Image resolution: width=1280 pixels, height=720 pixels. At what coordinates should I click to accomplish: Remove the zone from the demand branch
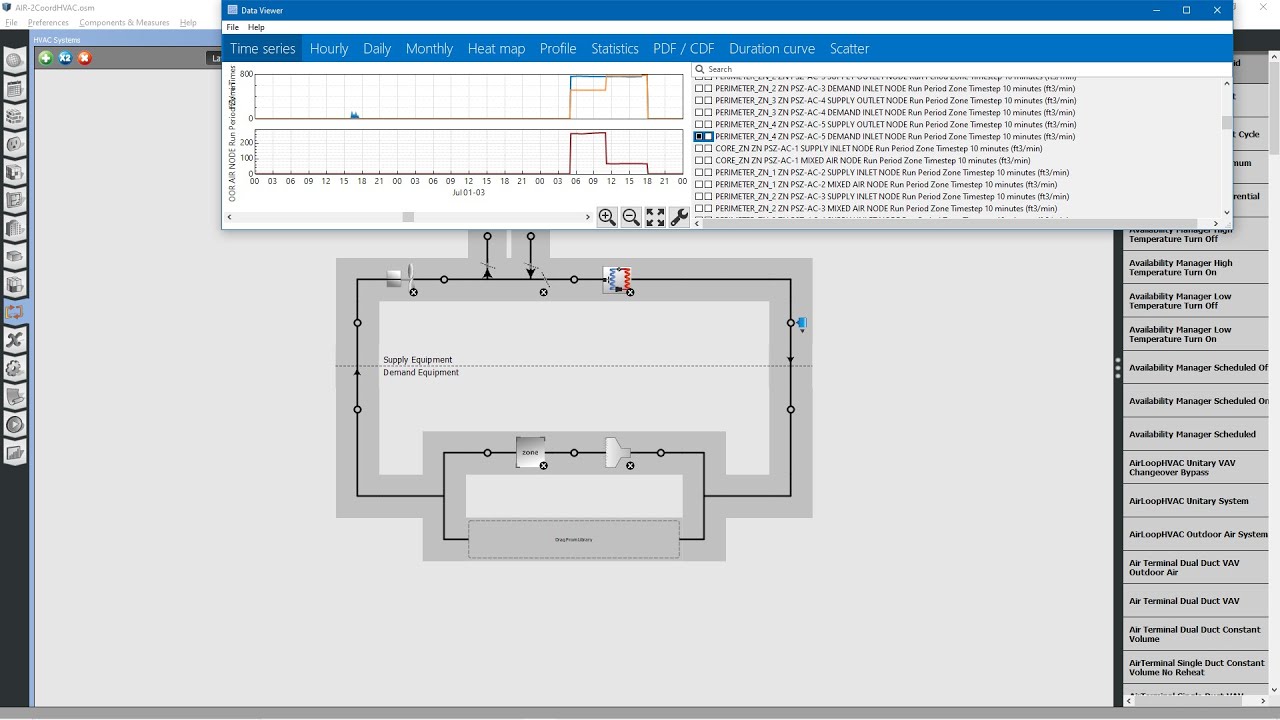point(544,466)
